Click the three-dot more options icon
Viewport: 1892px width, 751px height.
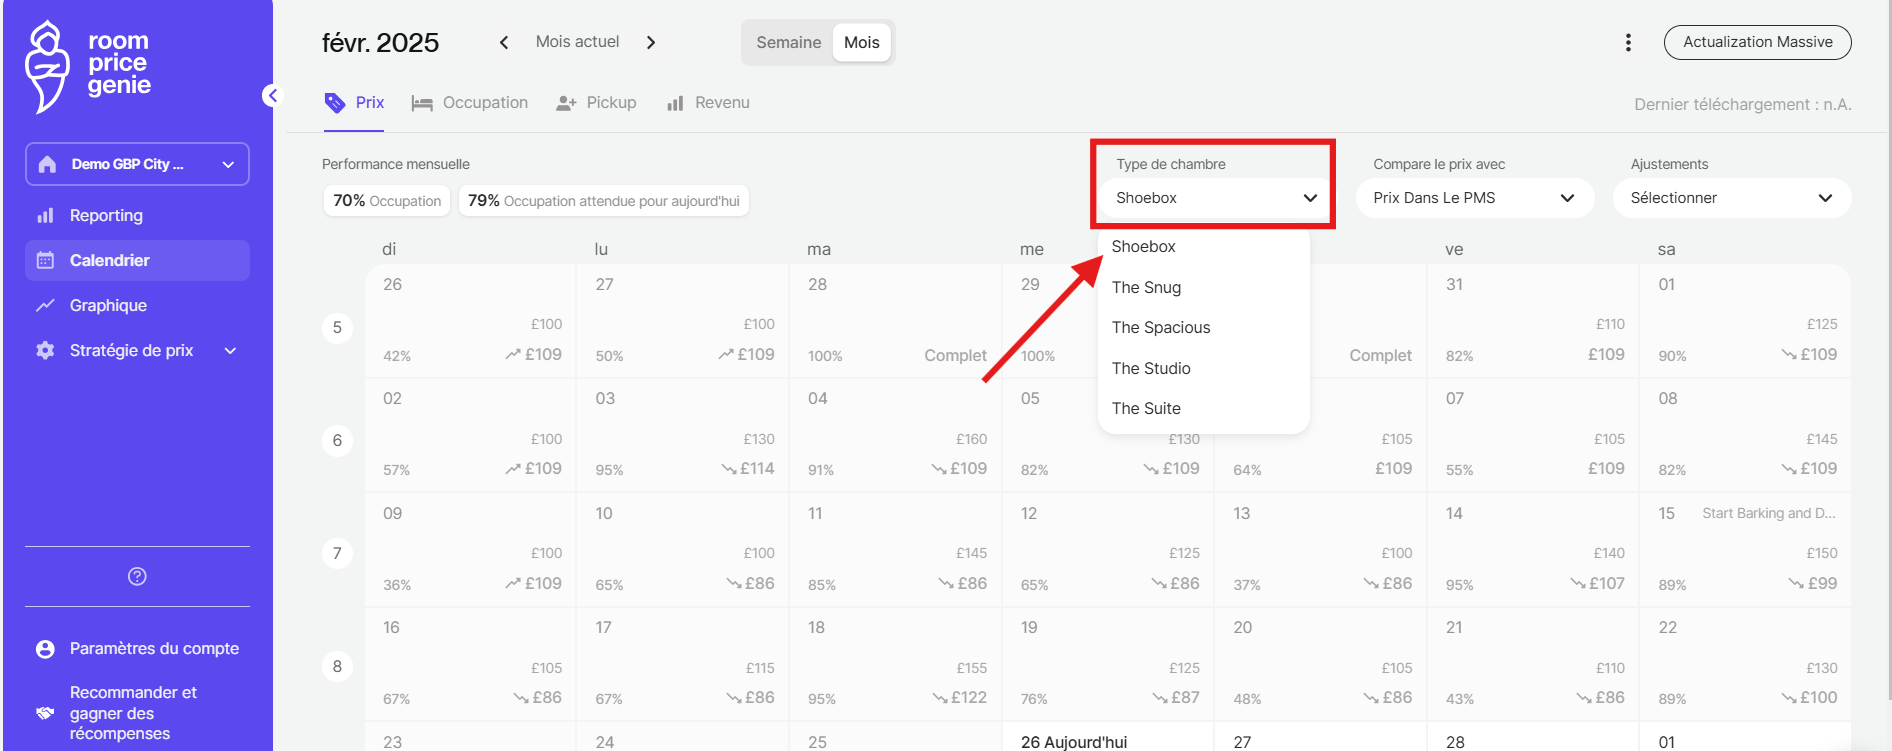pos(1628,42)
